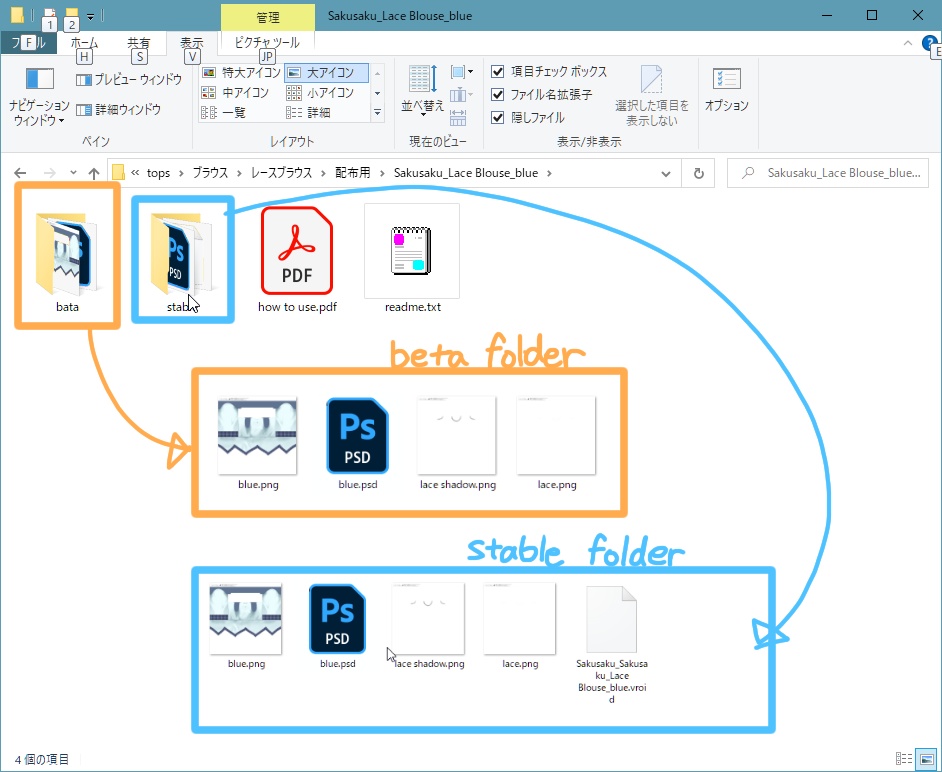
Task: Click the address bar folder icon
Action: point(118,173)
